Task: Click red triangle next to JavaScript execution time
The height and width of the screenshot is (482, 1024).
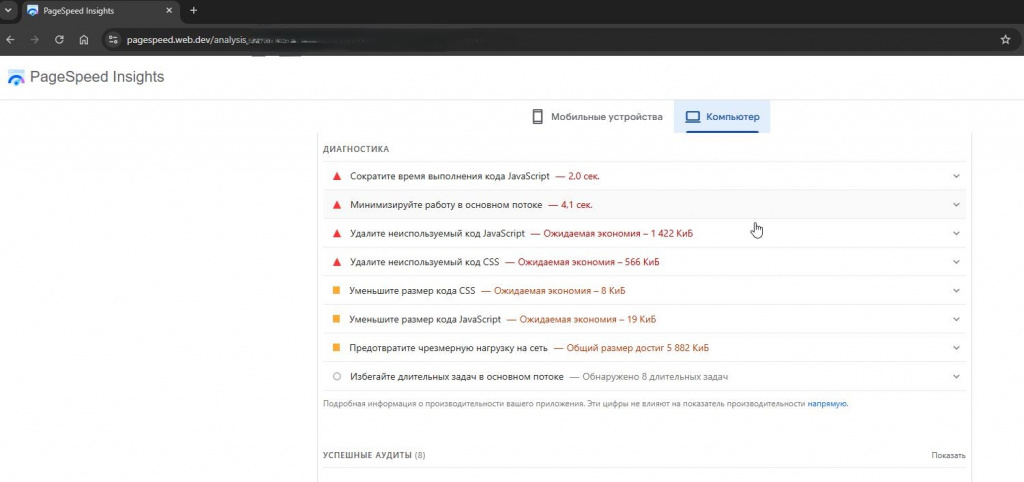Action: tap(337, 176)
